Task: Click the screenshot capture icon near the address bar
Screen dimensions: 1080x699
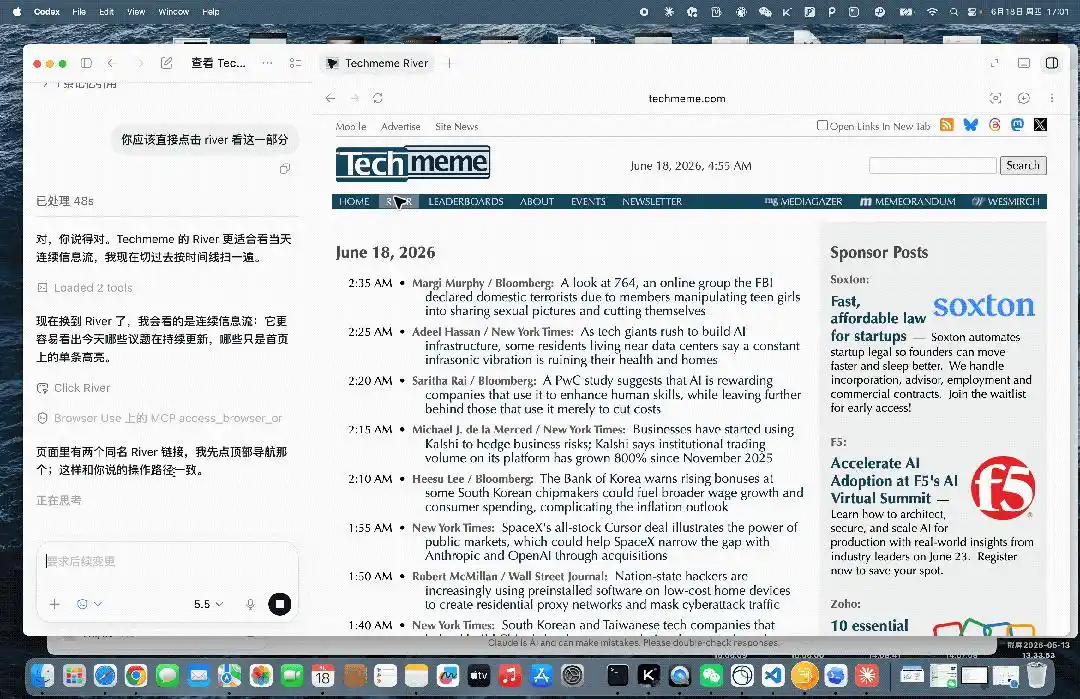Action: point(995,98)
